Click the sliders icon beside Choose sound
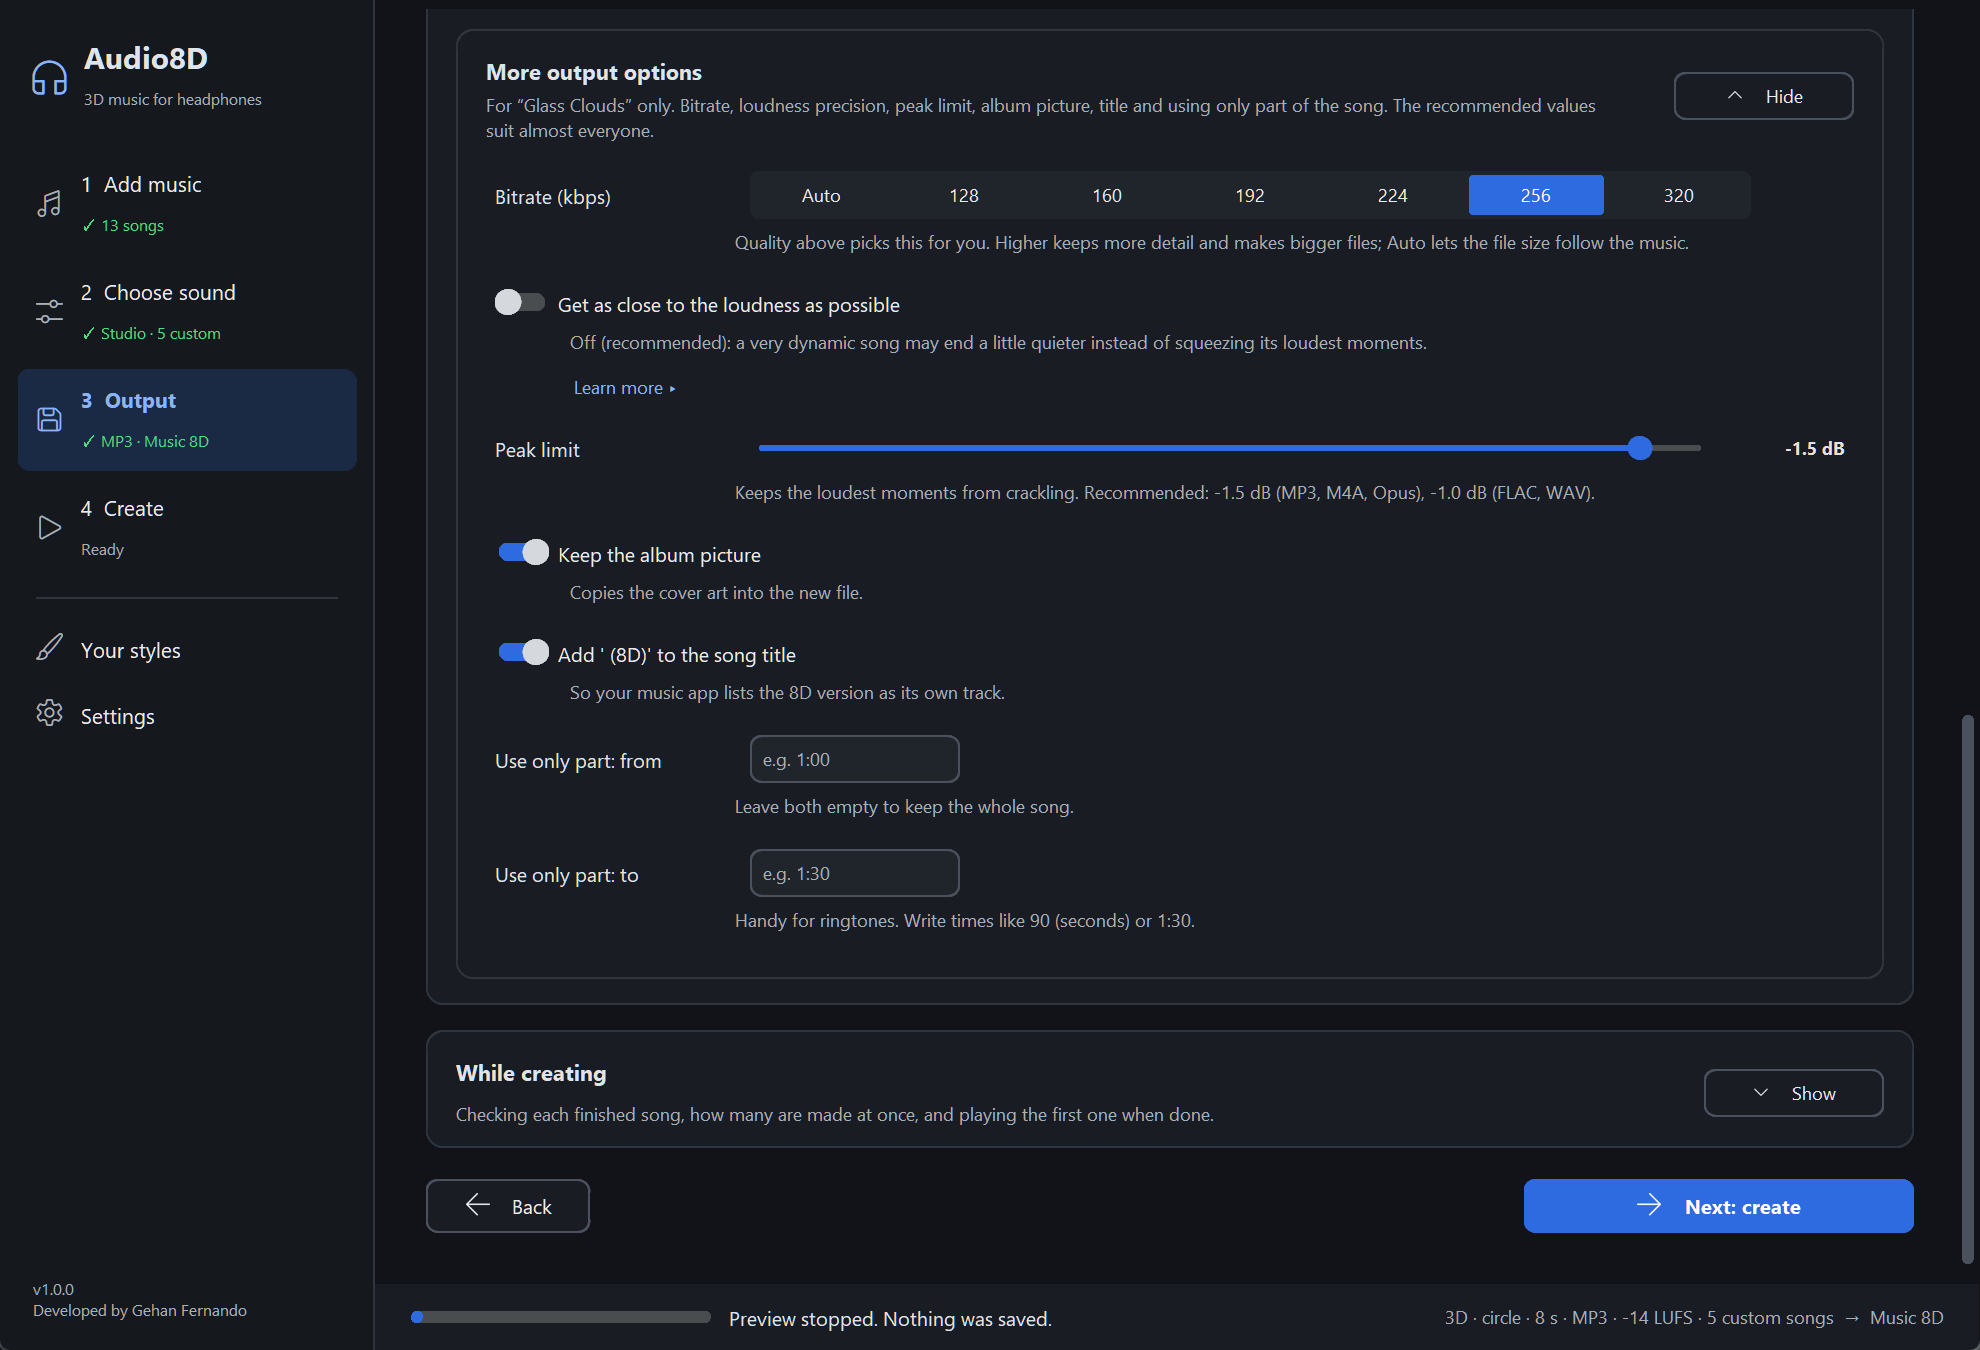This screenshot has width=1980, height=1350. (x=49, y=312)
